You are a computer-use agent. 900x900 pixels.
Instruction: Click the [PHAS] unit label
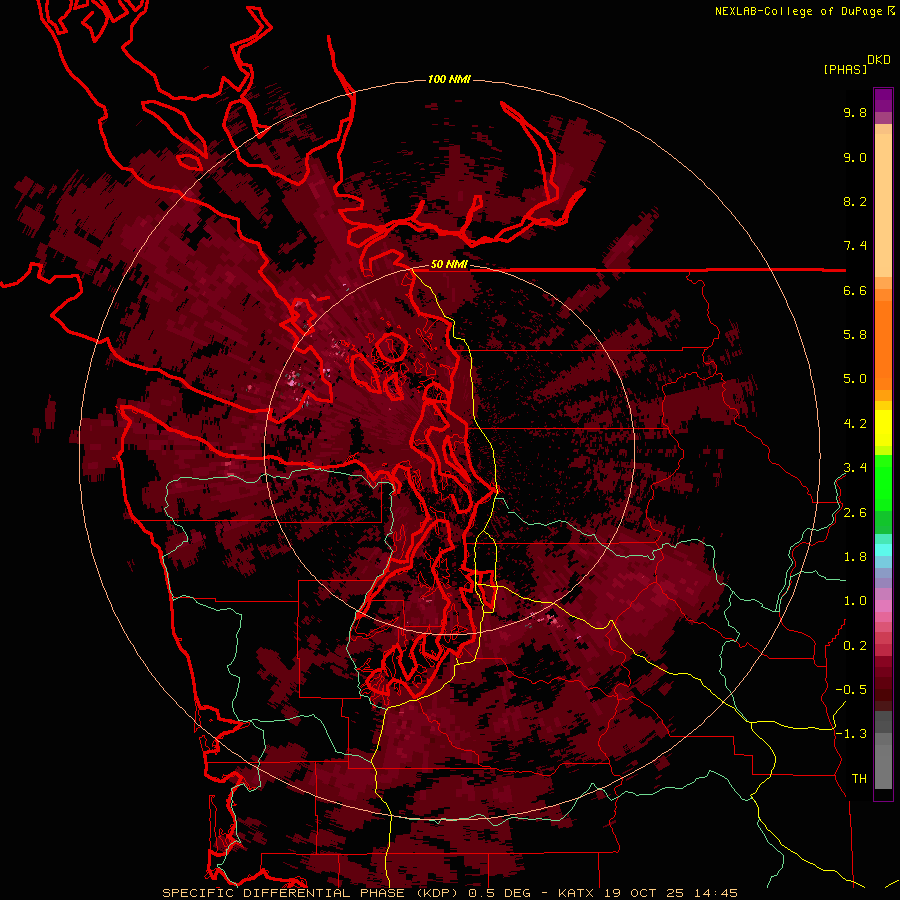point(845,70)
